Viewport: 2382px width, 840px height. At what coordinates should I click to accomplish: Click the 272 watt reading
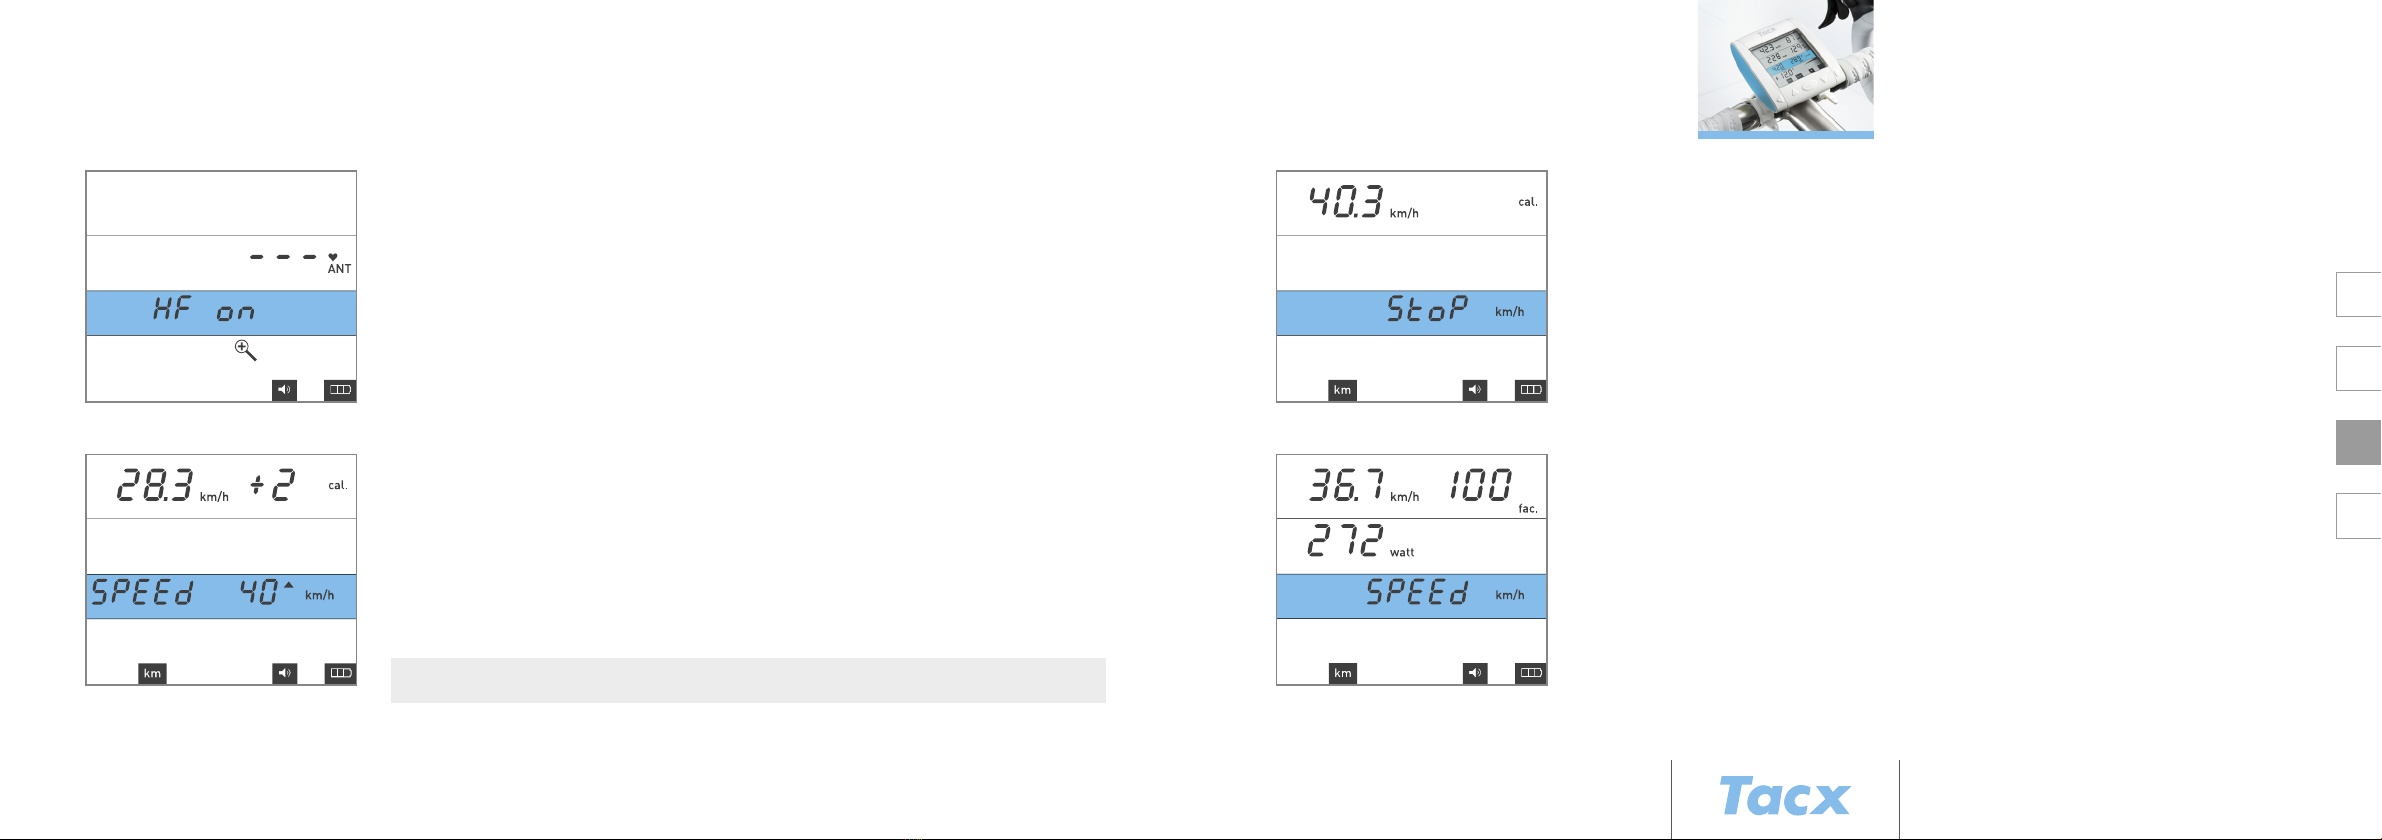[1360, 542]
